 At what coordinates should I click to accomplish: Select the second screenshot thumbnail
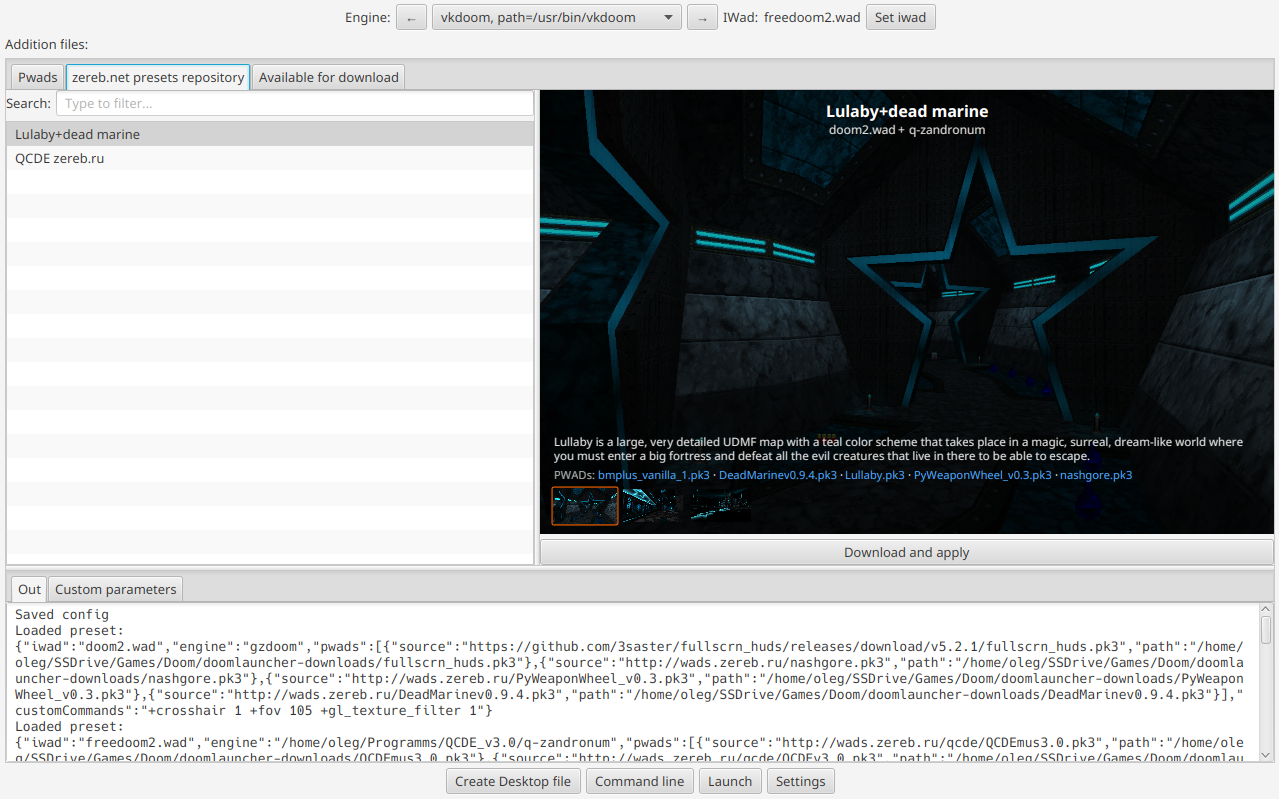[652, 506]
